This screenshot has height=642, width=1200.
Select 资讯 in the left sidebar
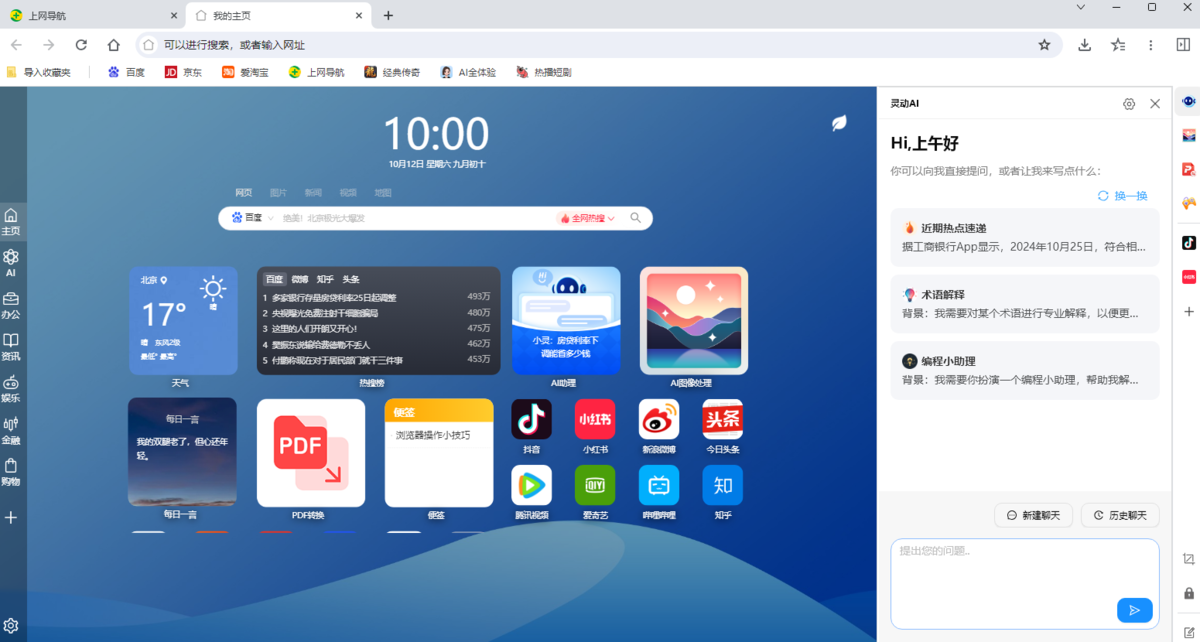(11, 347)
